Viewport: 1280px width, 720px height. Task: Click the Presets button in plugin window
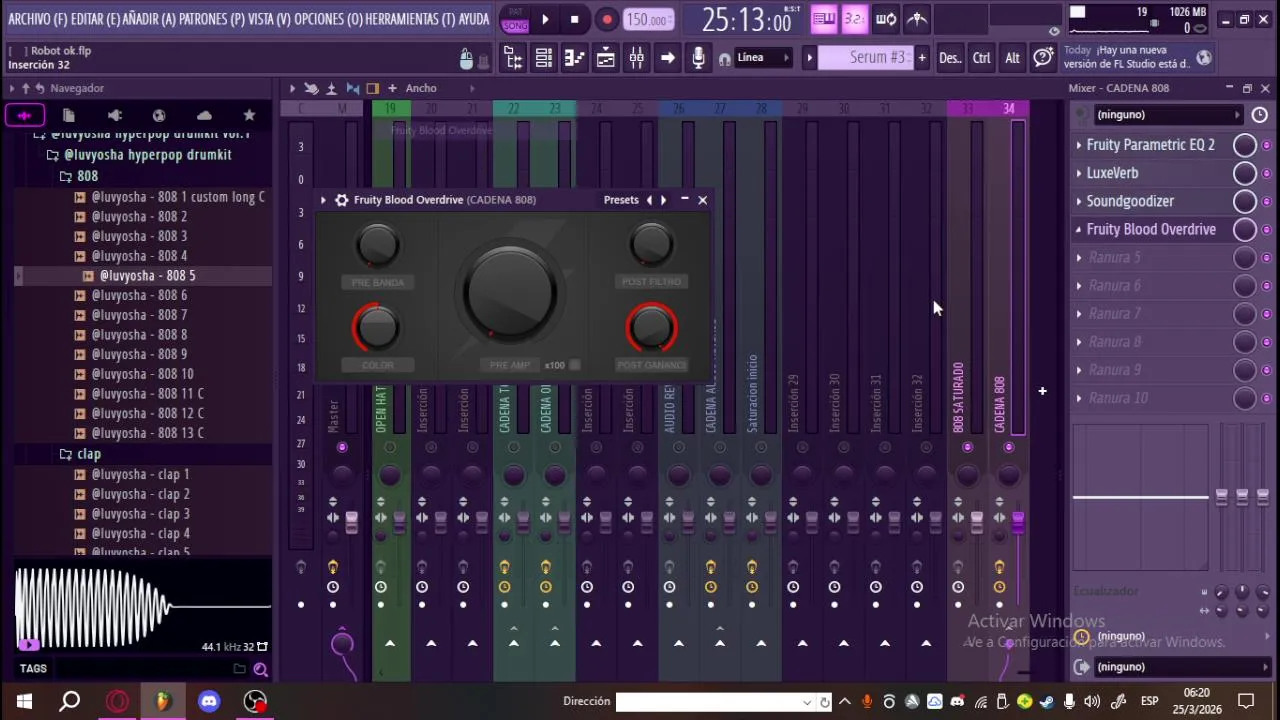[x=621, y=200]
